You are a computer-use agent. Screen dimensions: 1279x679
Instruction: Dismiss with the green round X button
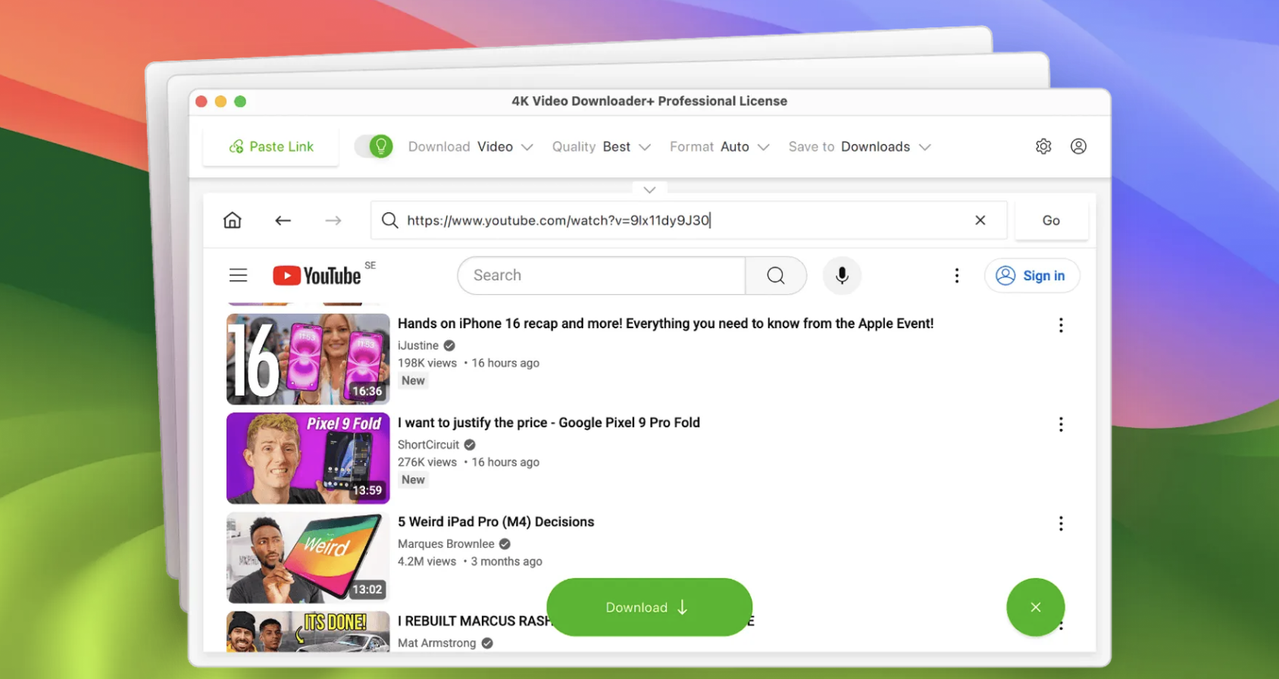click(1035, 607)
